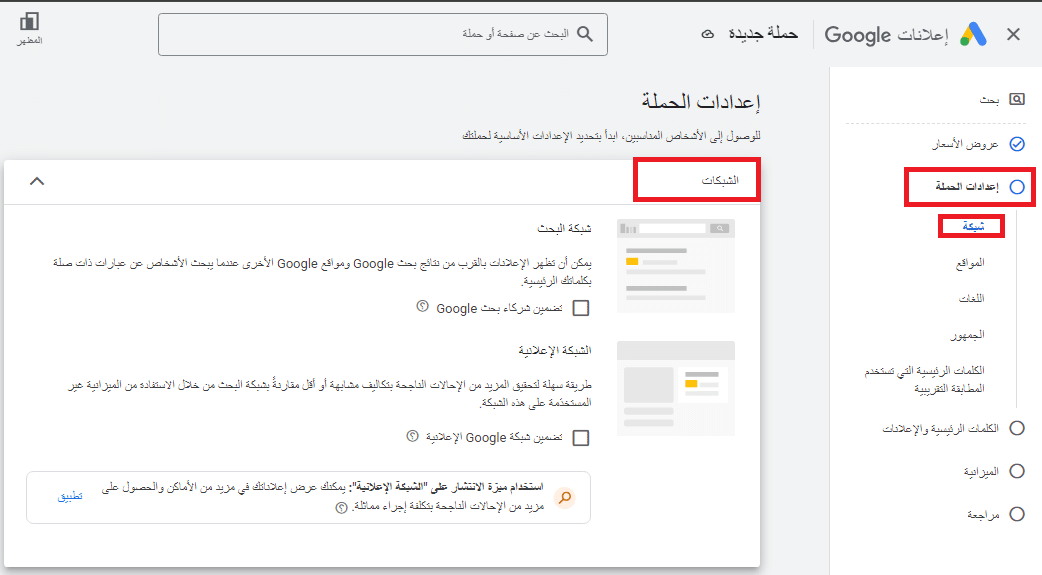Go to شبكة sub-item in sidebar
Screen dimensions: 1042x575
pos(973,227)
